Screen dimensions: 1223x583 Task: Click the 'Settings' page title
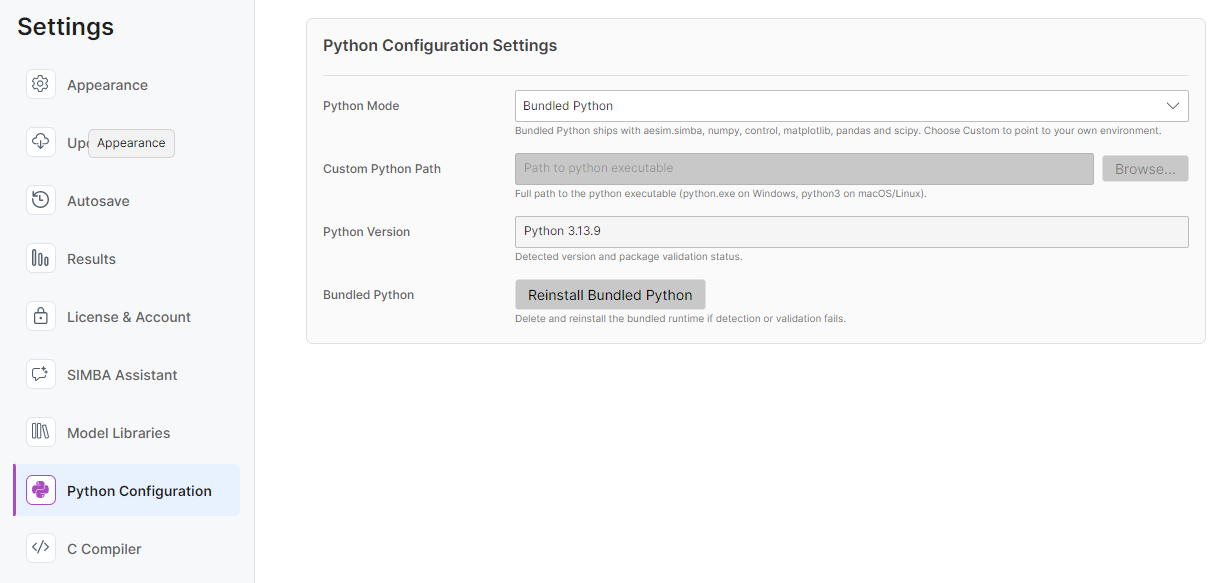click(66, 27)
